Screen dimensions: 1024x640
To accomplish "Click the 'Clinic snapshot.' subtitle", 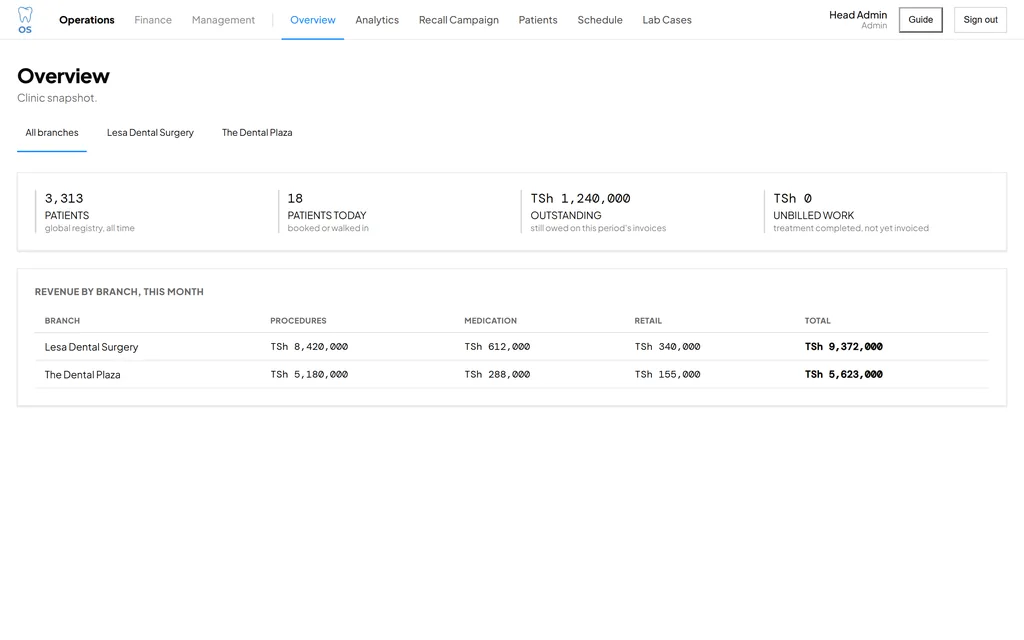I will (57, 98).
